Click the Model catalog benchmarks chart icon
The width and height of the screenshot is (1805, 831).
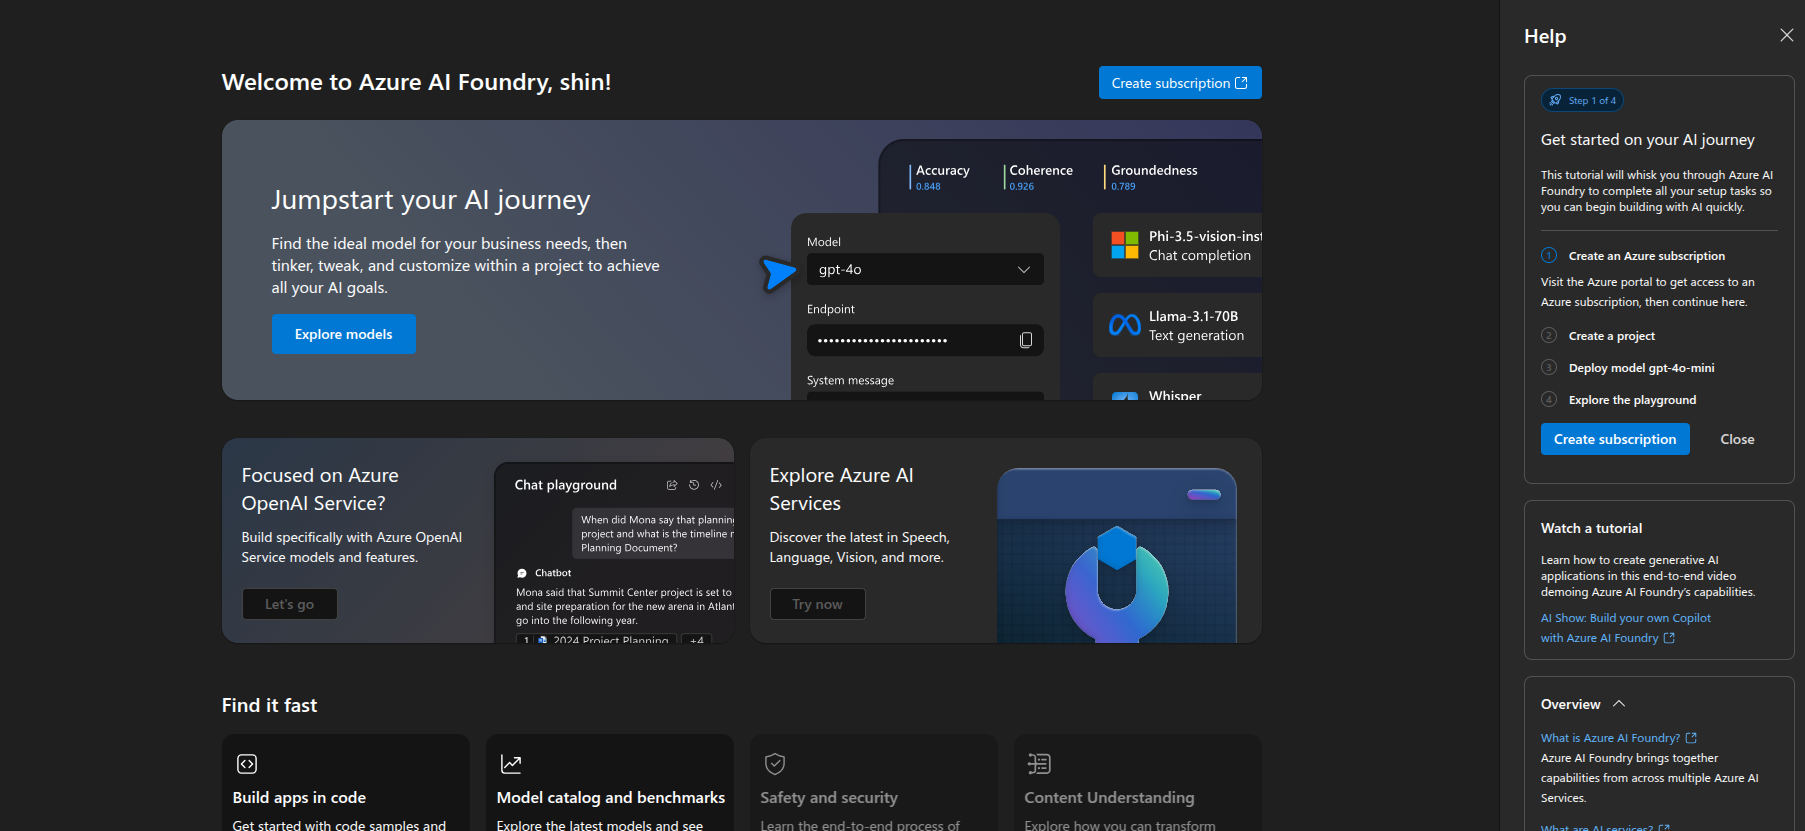coord(511,764)
